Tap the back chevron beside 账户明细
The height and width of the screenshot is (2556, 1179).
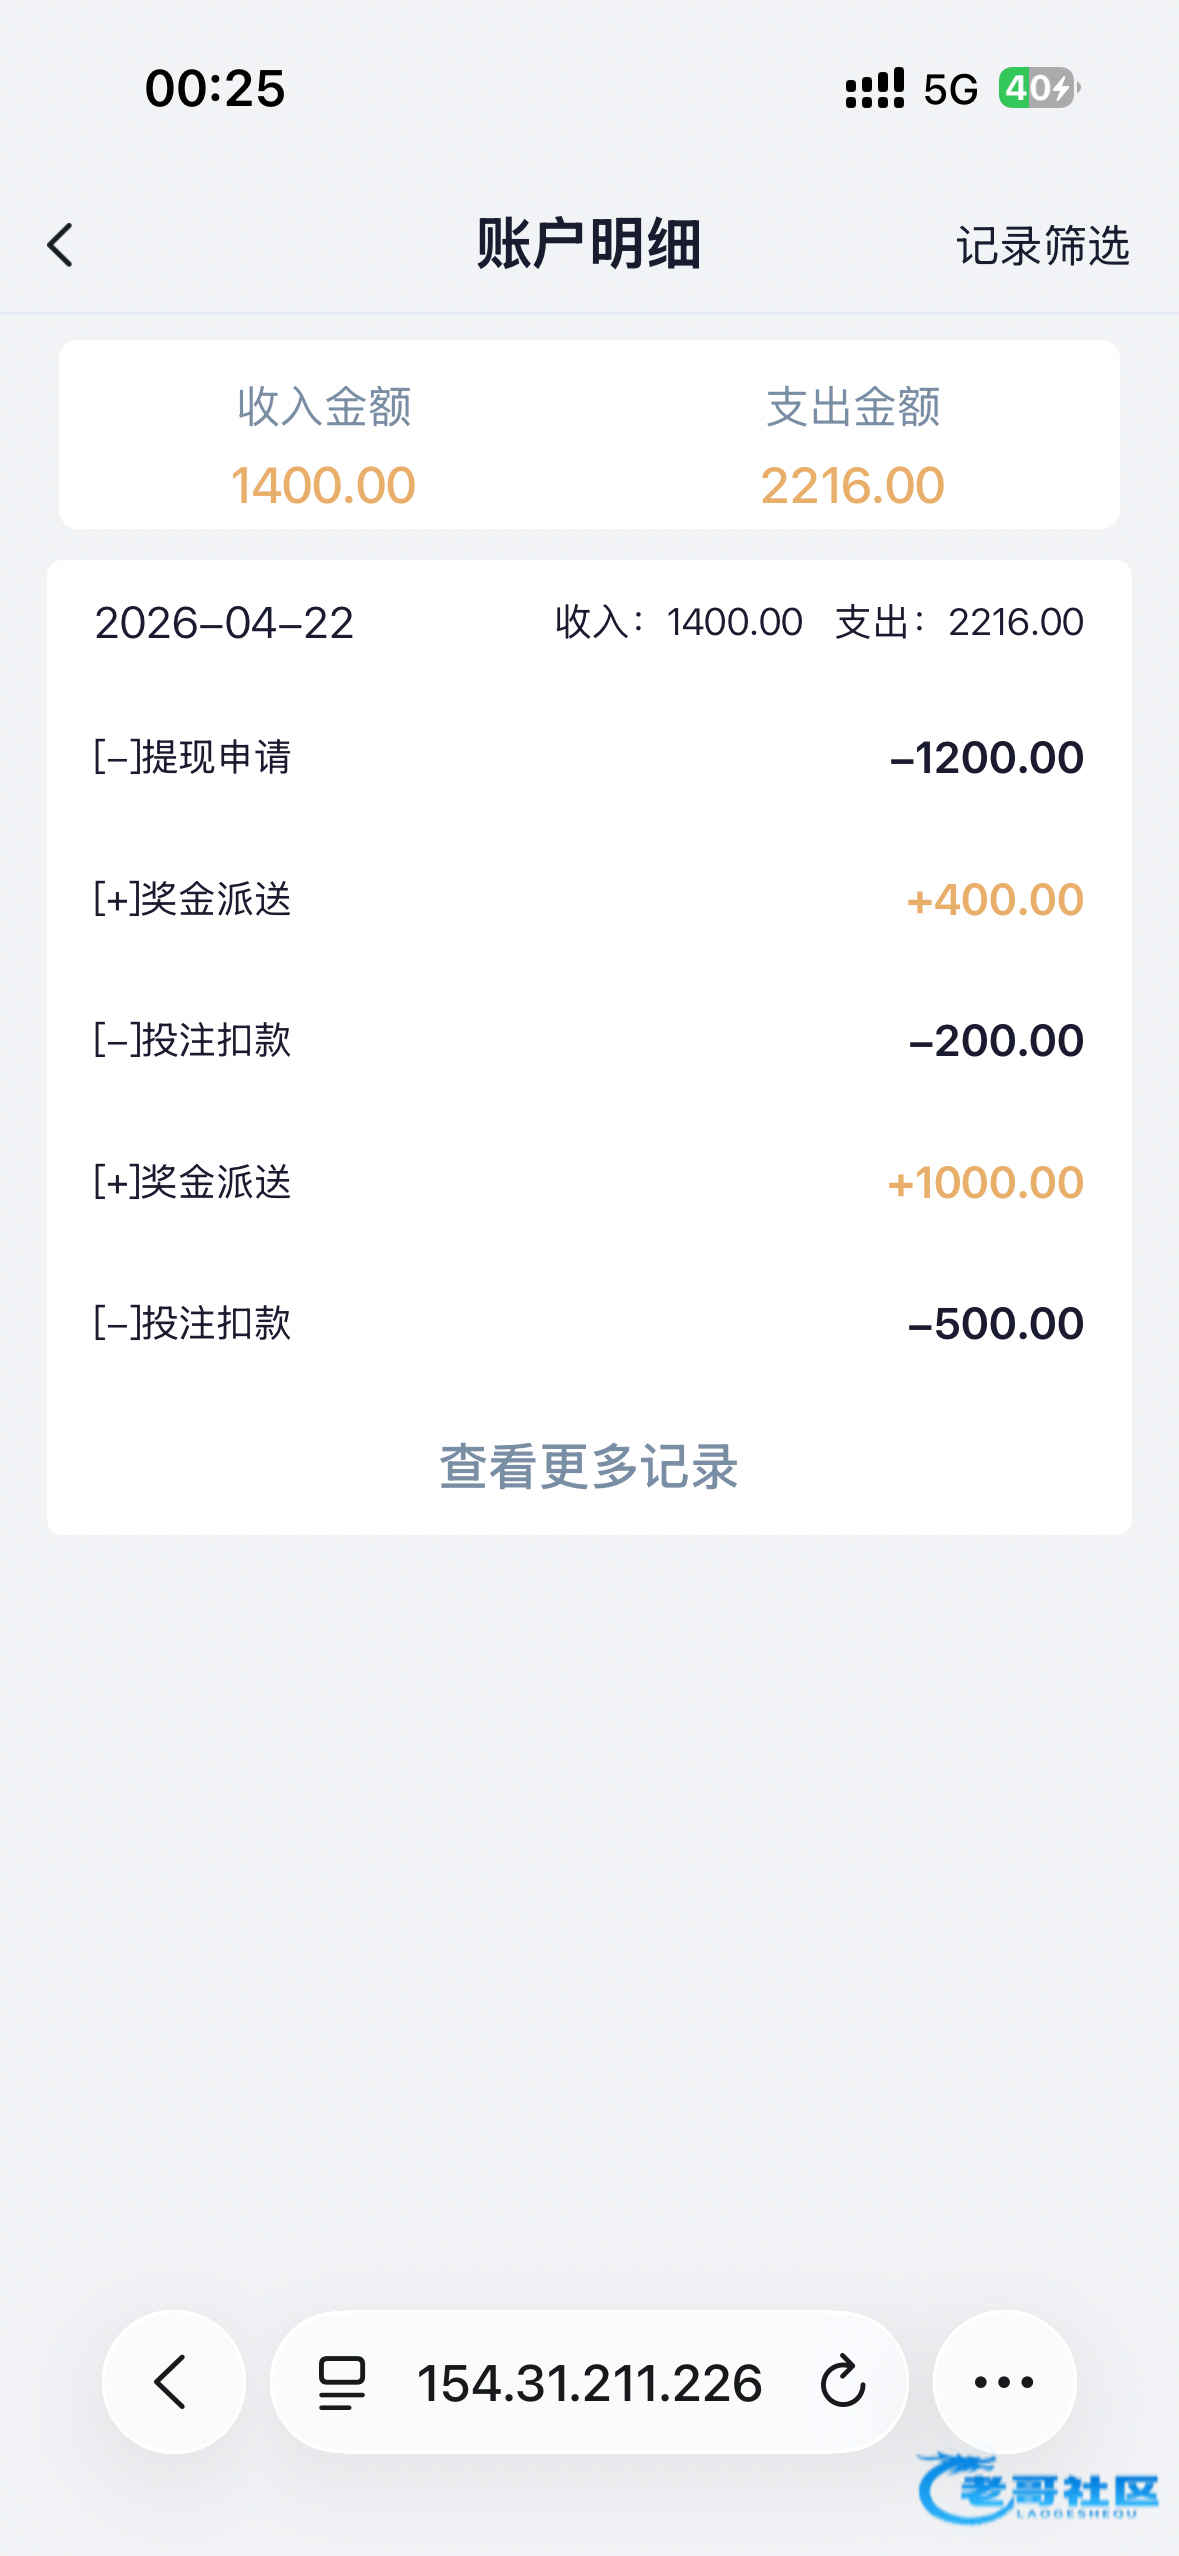pos(60,245)
